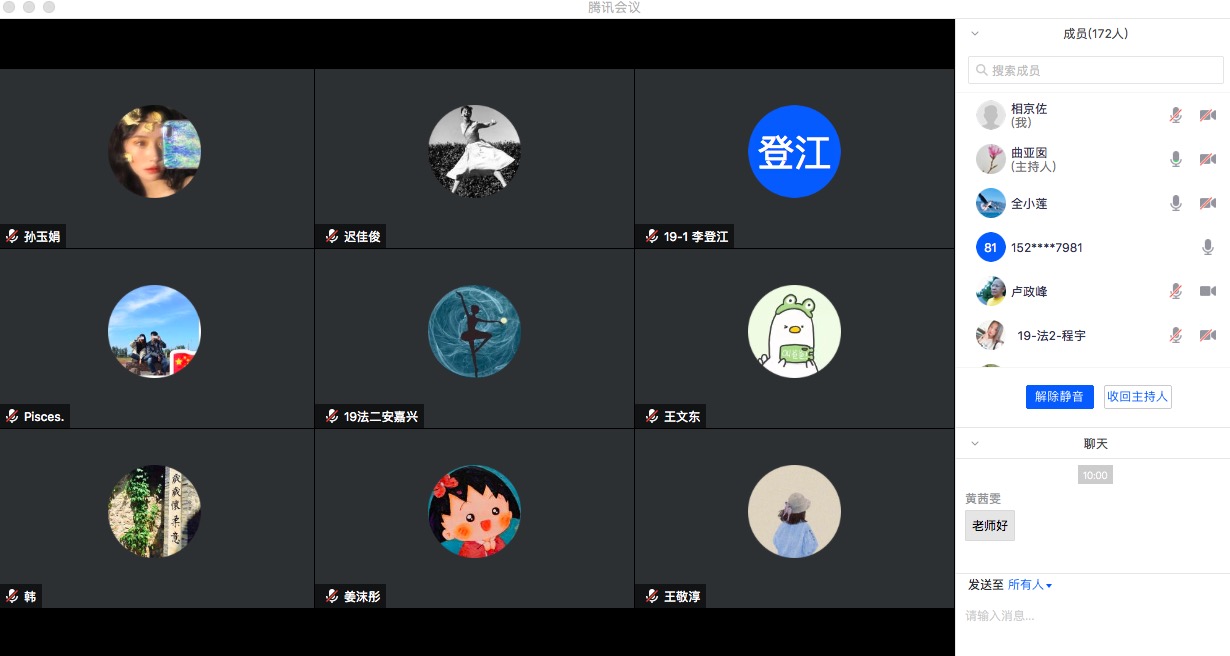1230x656 pixels.
Task: Open the 所有人 recipient dropdown
Action: tap(1030, 585)
